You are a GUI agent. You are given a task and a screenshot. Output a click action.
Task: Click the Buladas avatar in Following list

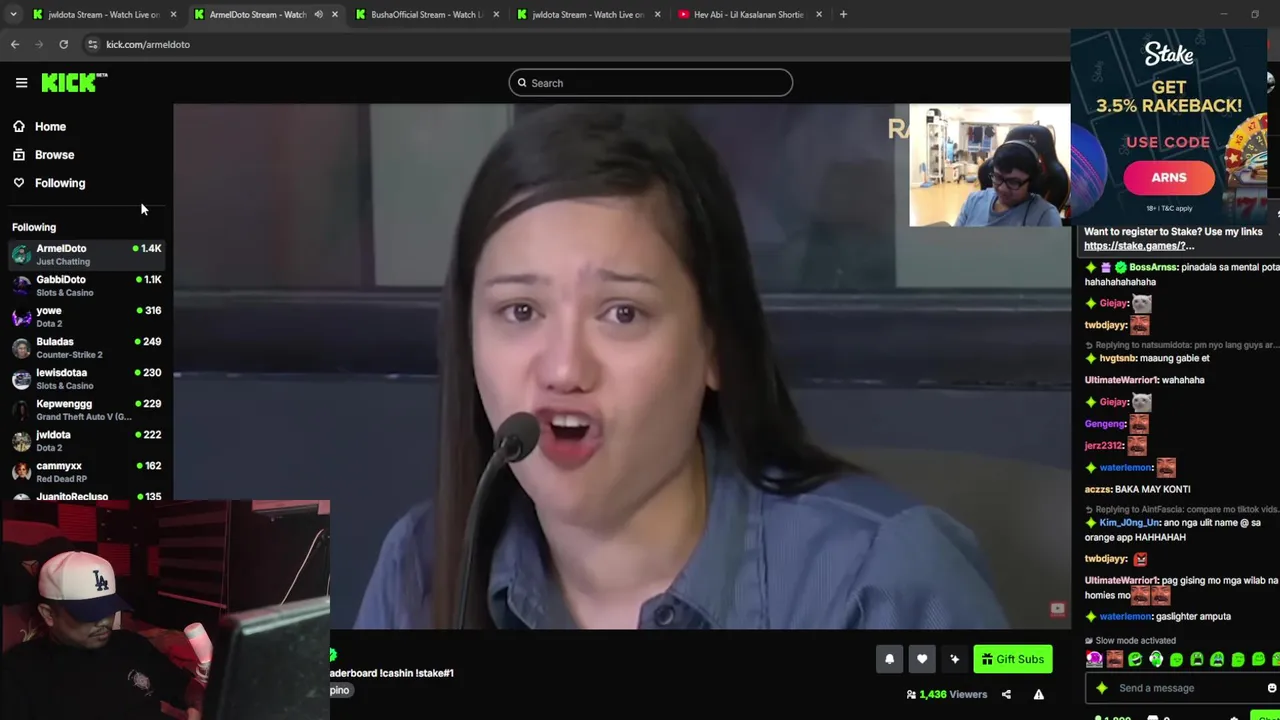click(21, 347)
